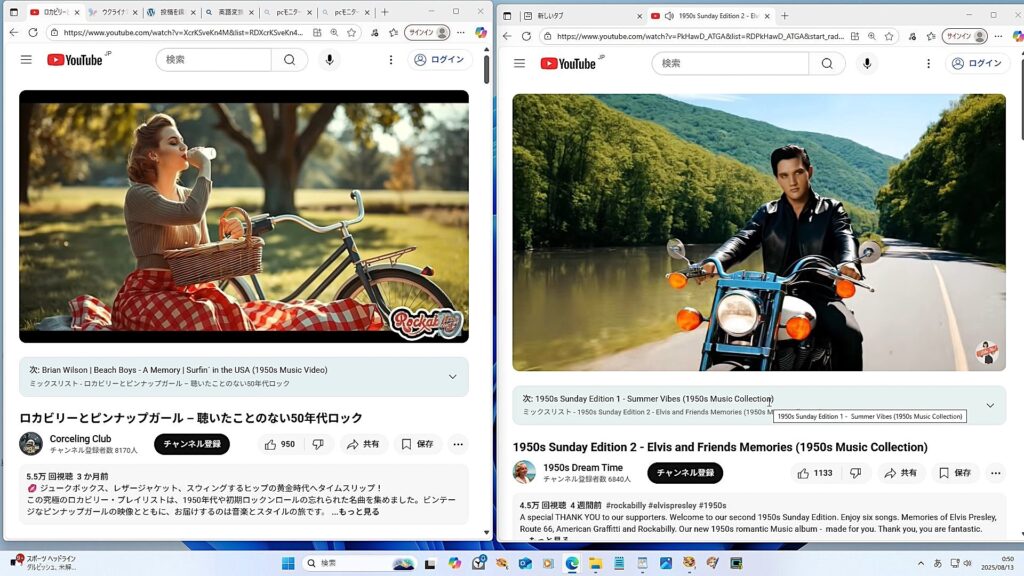
Task: Click the Elvis motorcycle video player
Action: point(759,232)
